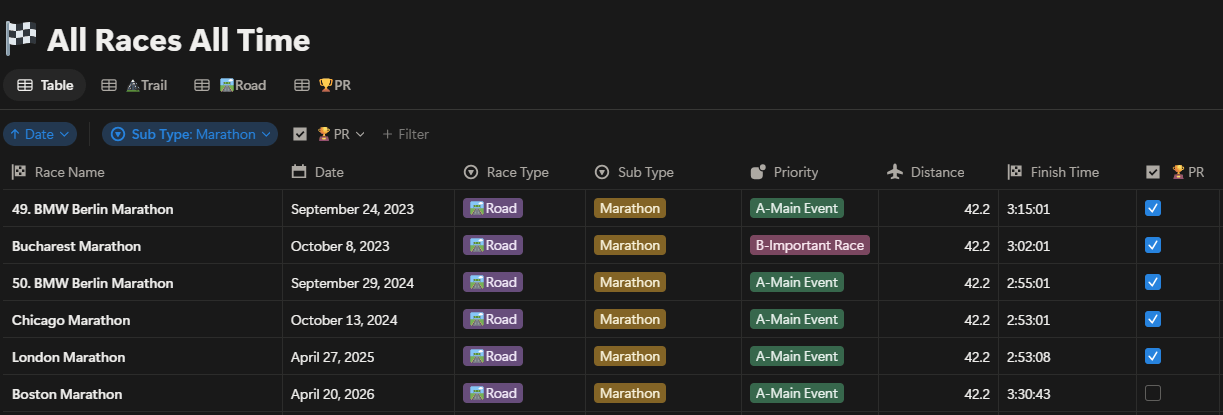
Task: Click Marathon tag in Chicago Marathon row
Action: tap(629, 319)
